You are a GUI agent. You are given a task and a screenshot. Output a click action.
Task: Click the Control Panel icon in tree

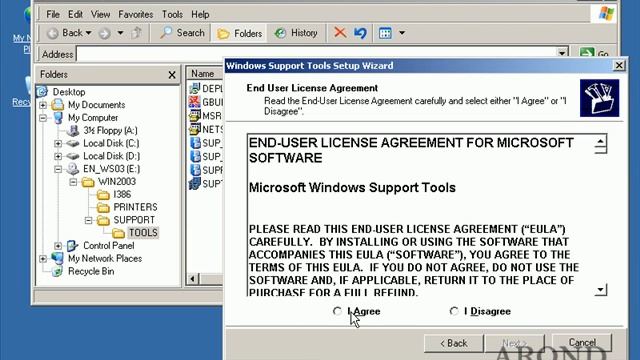pos(73,246)
